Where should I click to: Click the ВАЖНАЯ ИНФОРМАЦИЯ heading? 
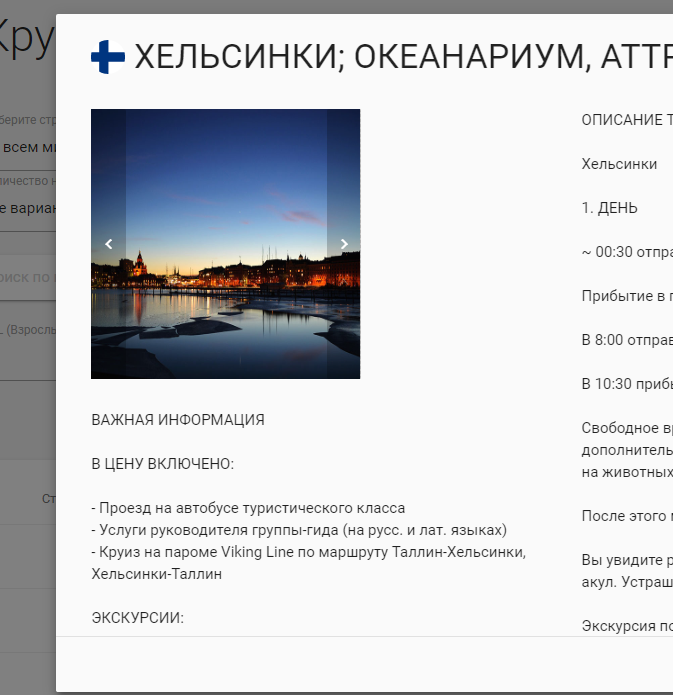pyautogui.click(x=178, y=420)
